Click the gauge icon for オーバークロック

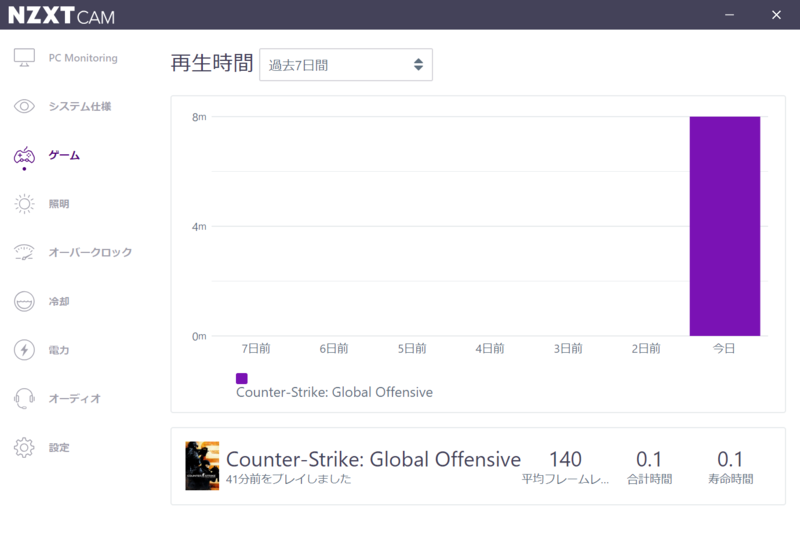coord(24,252)
